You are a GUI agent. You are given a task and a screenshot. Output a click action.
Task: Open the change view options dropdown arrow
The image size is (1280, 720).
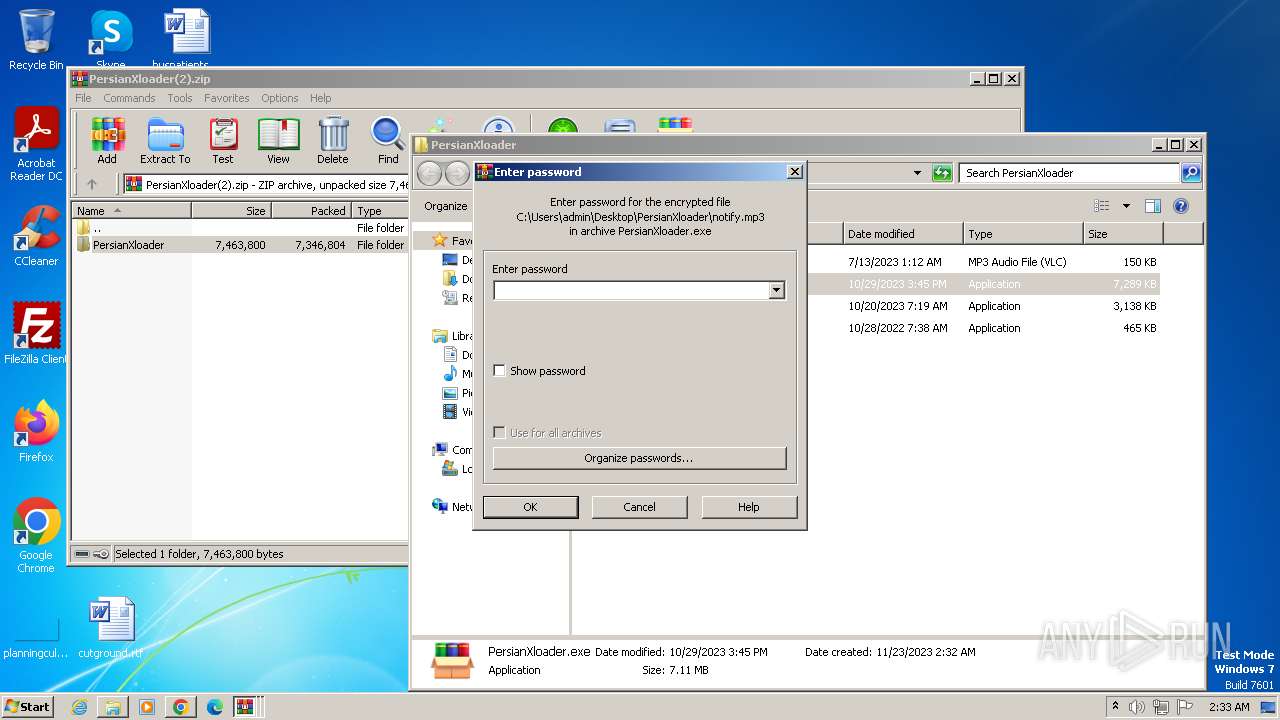point(1126,206)
